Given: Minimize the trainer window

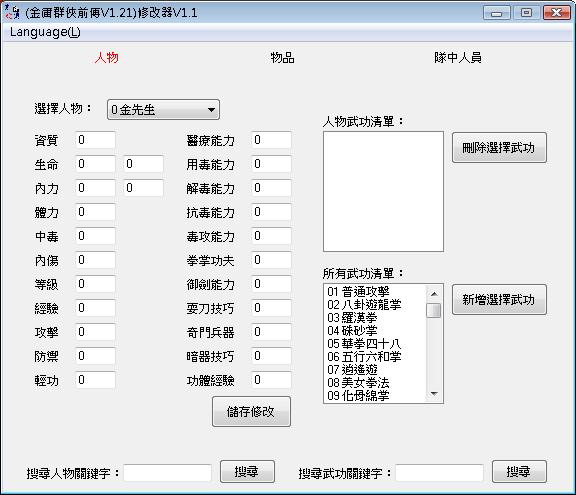Looking at the screenshot, I should click(x=496, y=13).
